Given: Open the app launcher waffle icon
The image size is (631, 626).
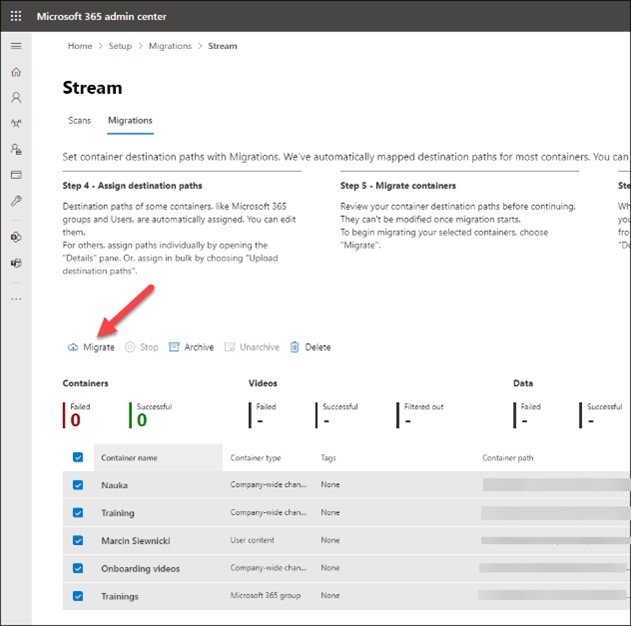Looking at the screenshot, I should coord(16,16).
